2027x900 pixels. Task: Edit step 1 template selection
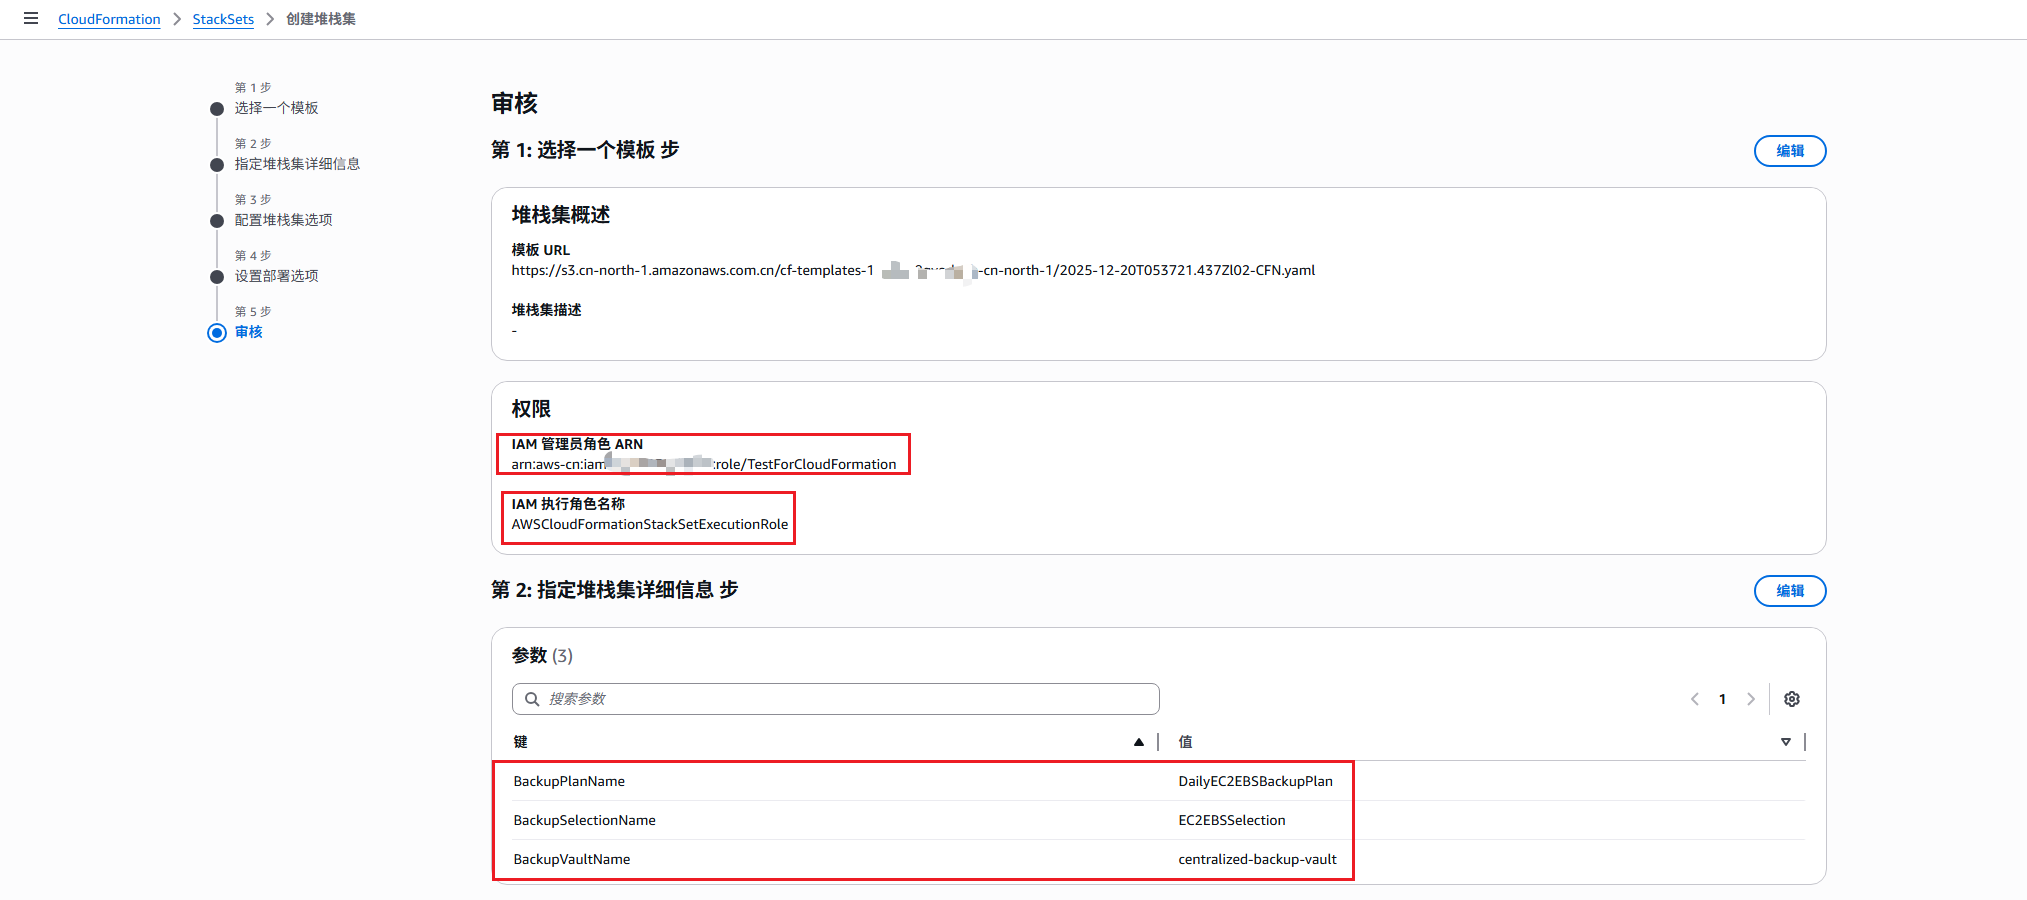tap(1789, 151)
